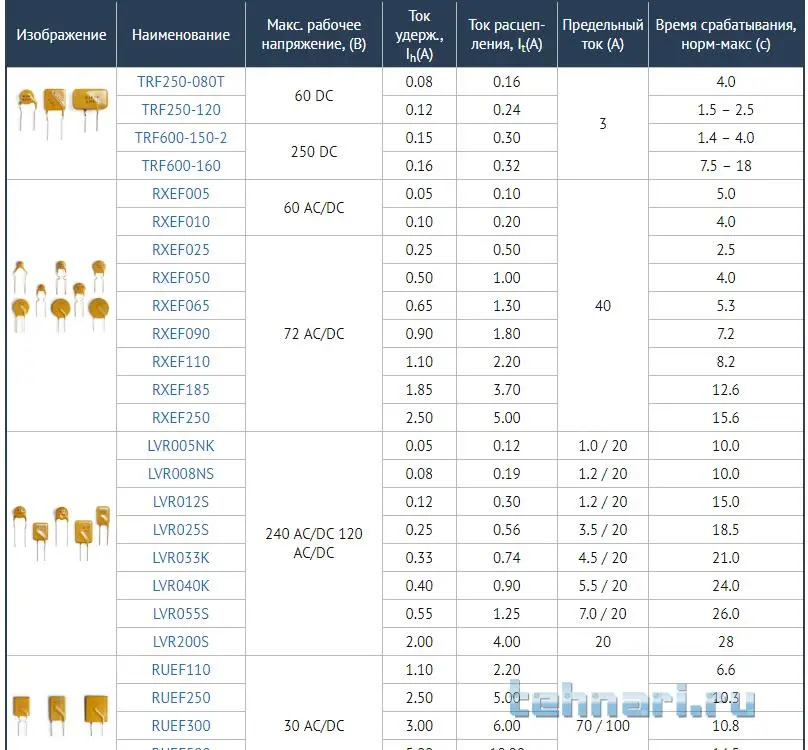Open the LVR033K product link
Image resolution: width=808 pixels, height=750 pixels.
click(181, 558)
